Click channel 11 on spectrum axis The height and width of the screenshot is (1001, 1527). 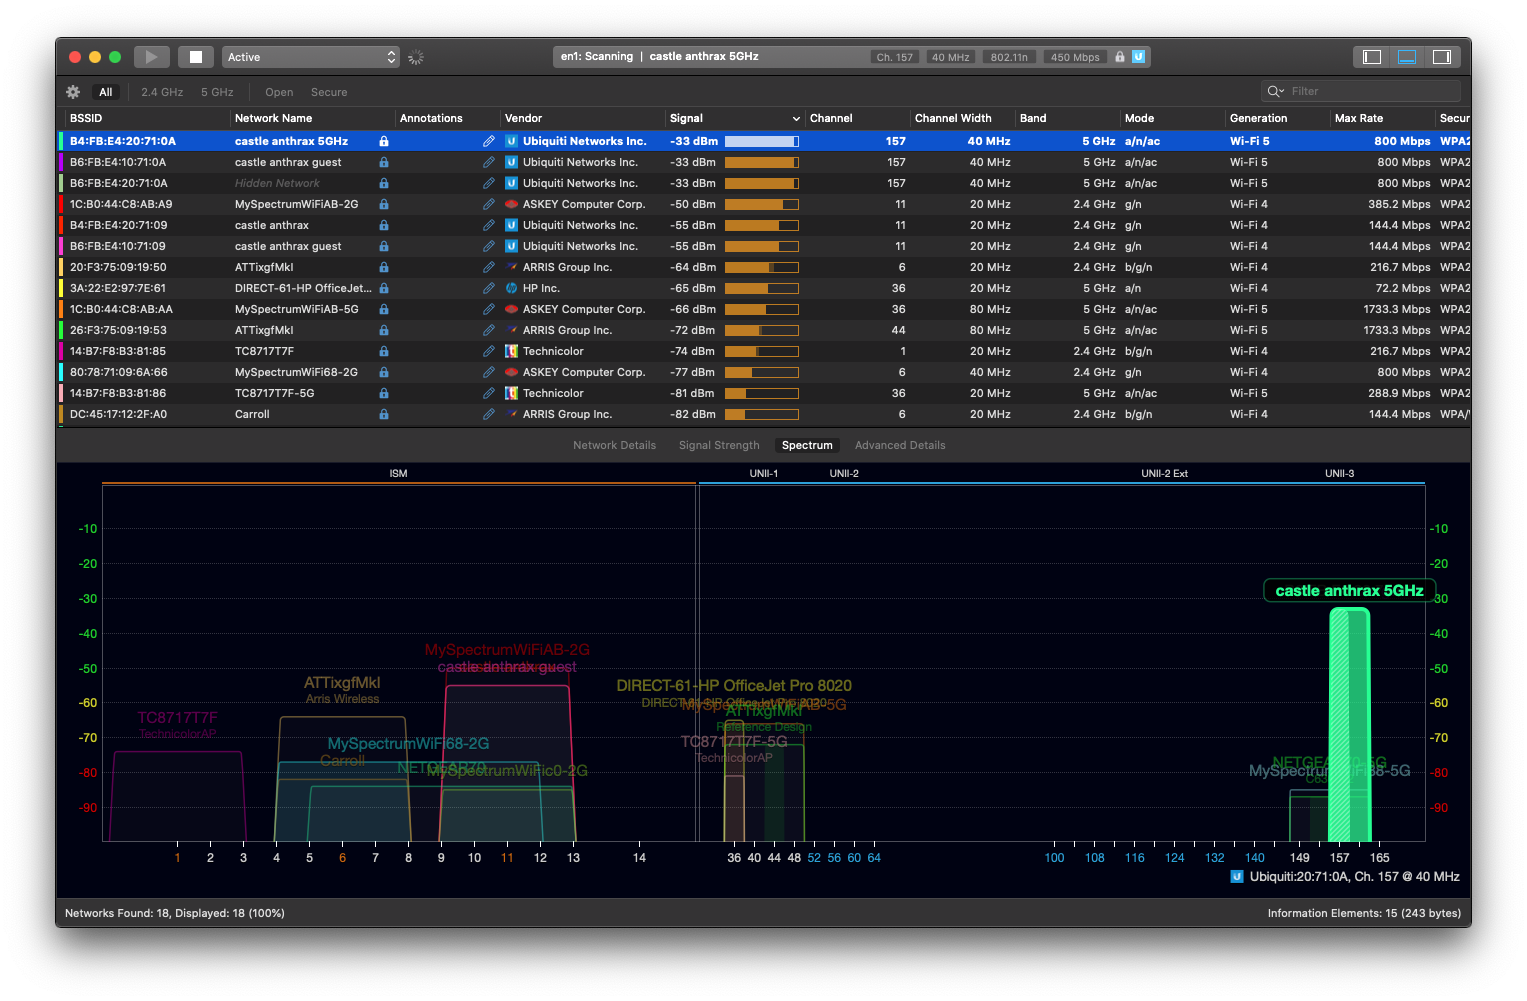coord(507,858)
